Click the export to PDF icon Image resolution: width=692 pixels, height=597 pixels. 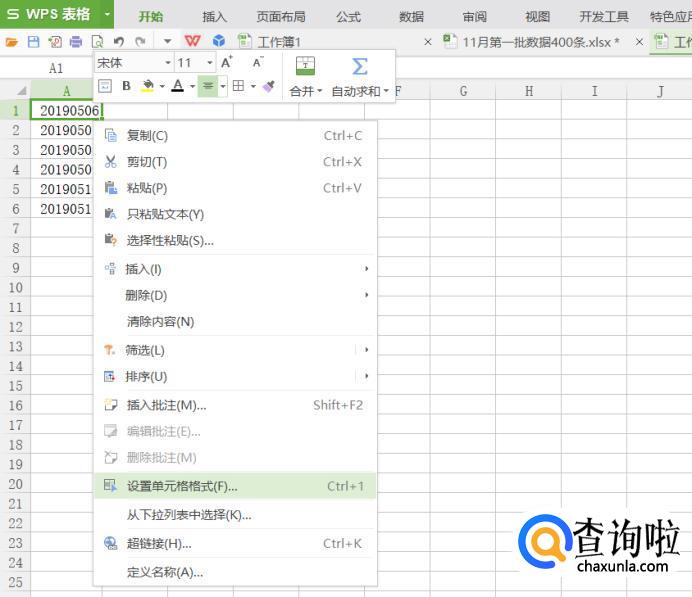(x=55, y=42)
